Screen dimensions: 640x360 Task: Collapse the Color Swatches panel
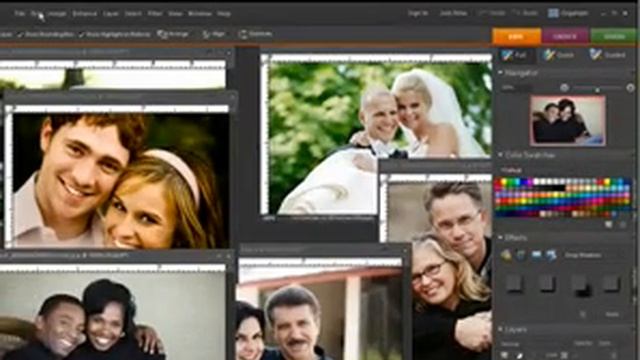click(500, 155)
